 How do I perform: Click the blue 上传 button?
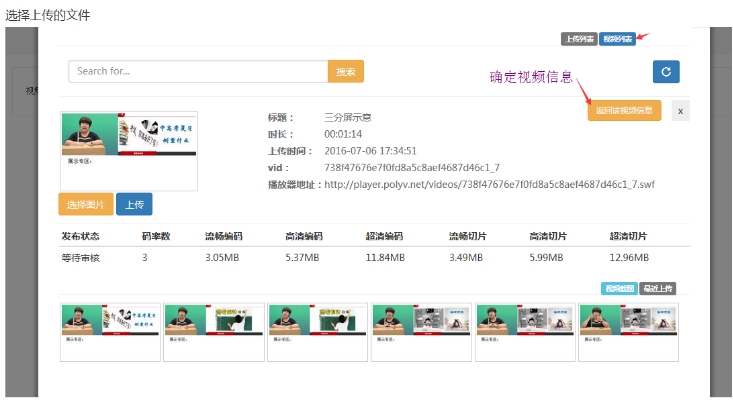(133, 204)
